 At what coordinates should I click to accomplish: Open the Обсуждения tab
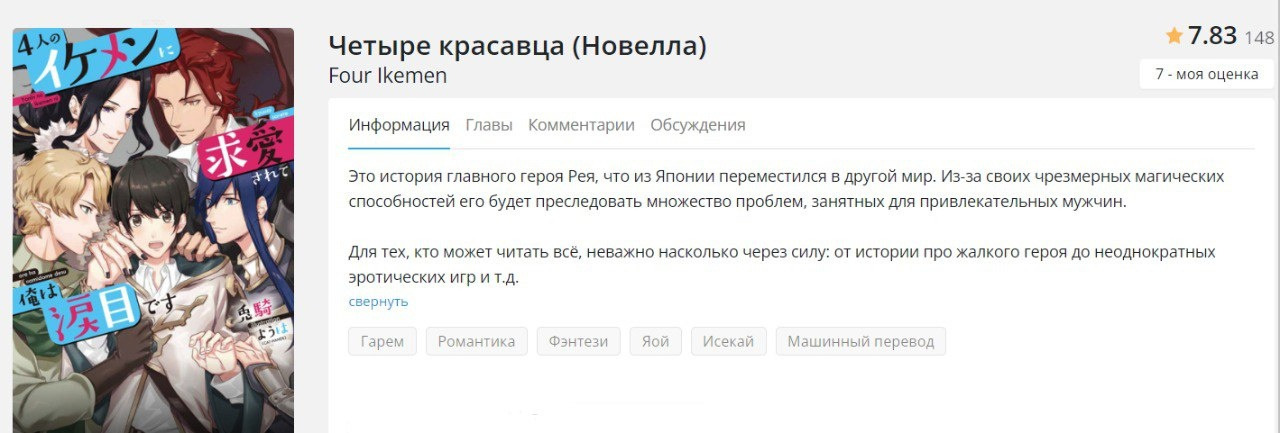698,125
